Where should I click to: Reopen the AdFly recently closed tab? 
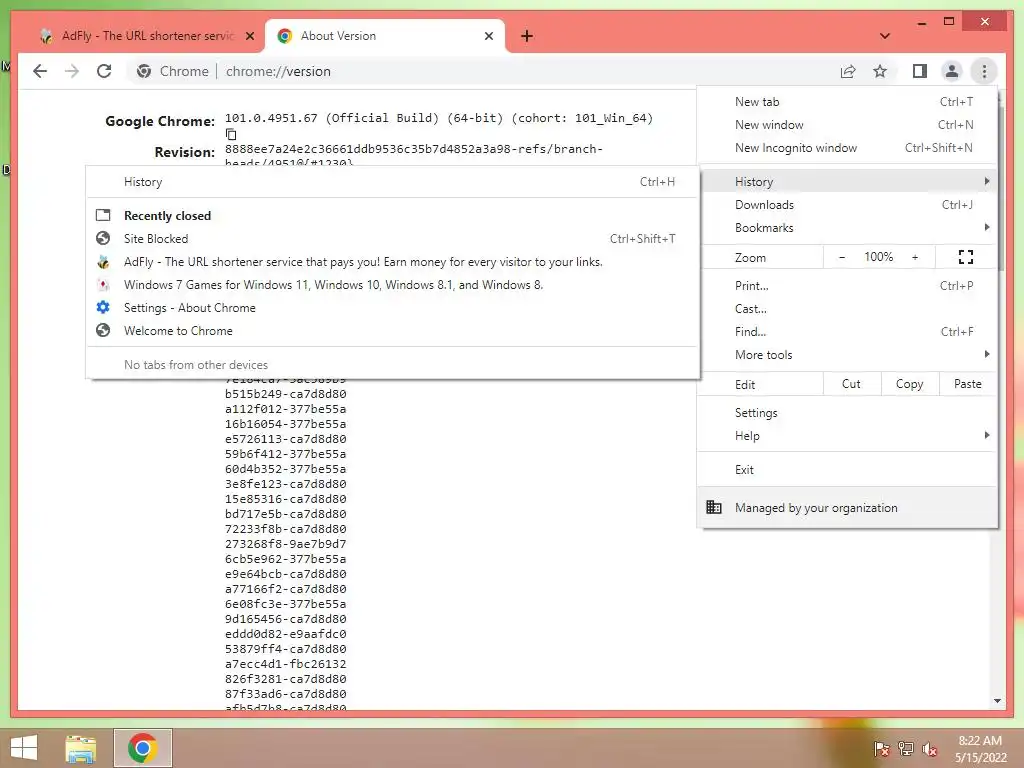(x=392, y=262)
